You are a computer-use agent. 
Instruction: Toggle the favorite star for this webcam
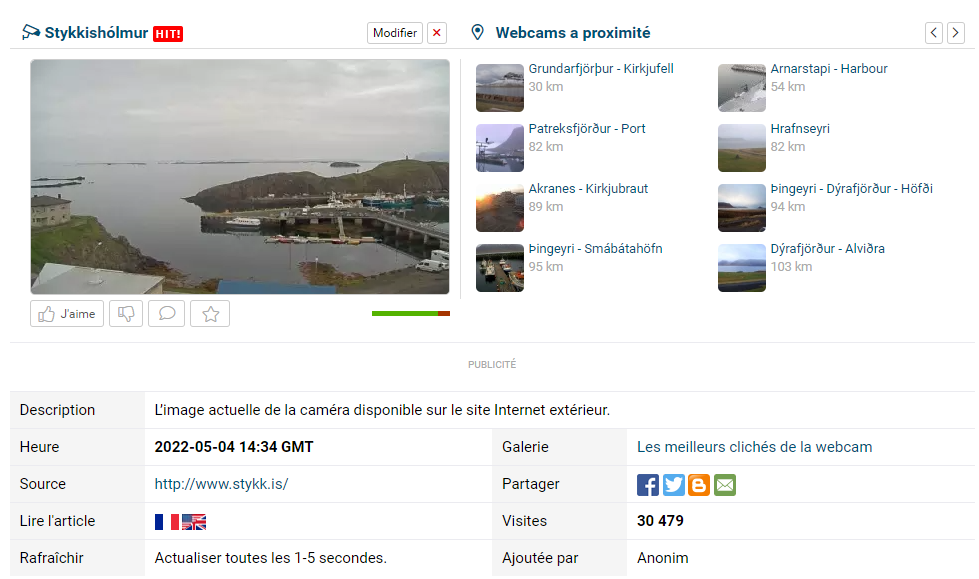tap(209, 313)
